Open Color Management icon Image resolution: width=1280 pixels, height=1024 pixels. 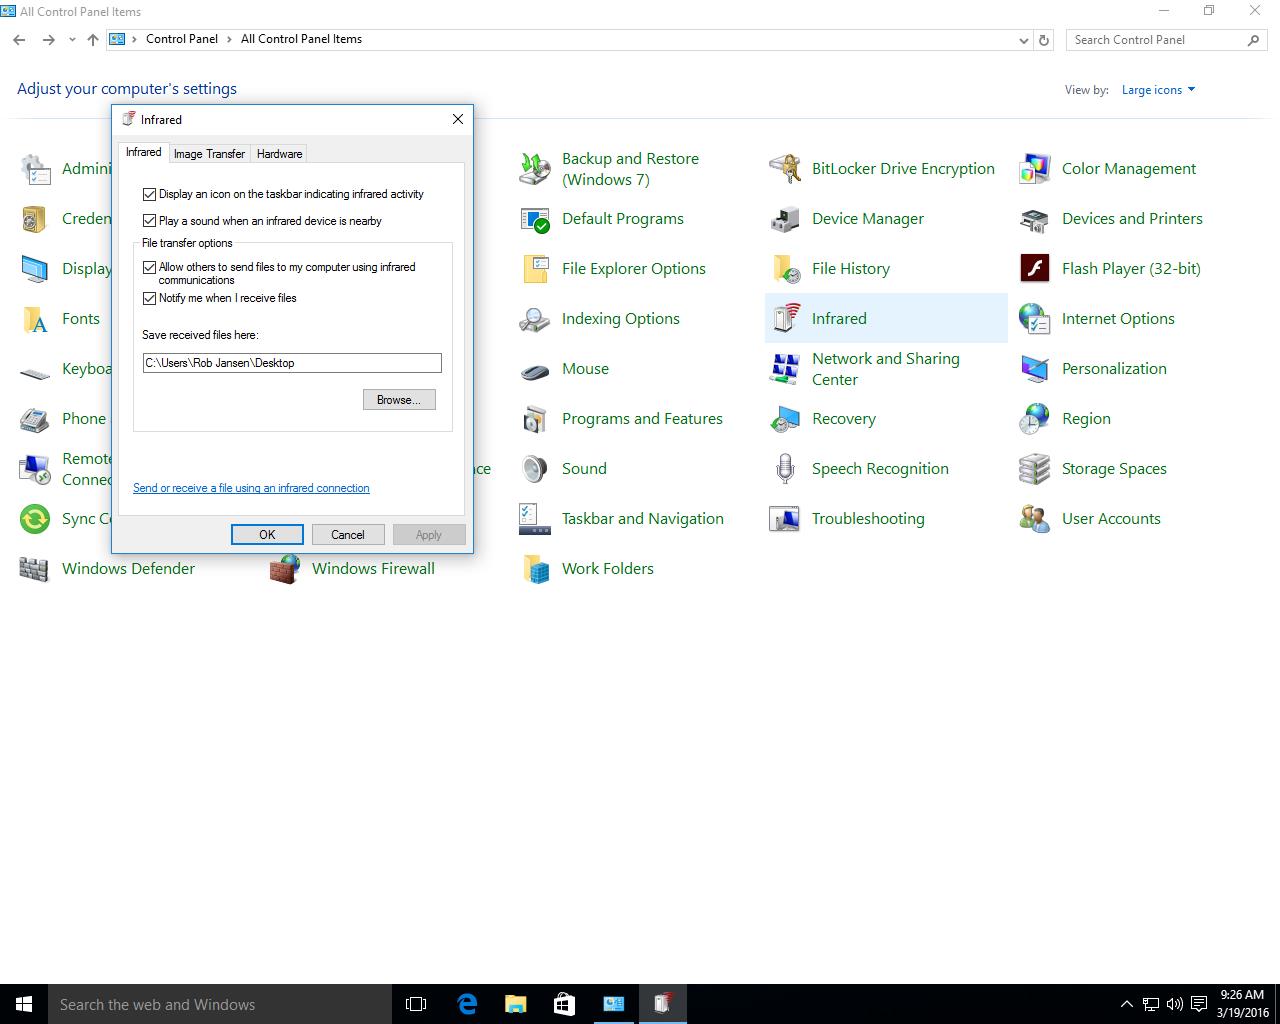(x=1035, y=169)
